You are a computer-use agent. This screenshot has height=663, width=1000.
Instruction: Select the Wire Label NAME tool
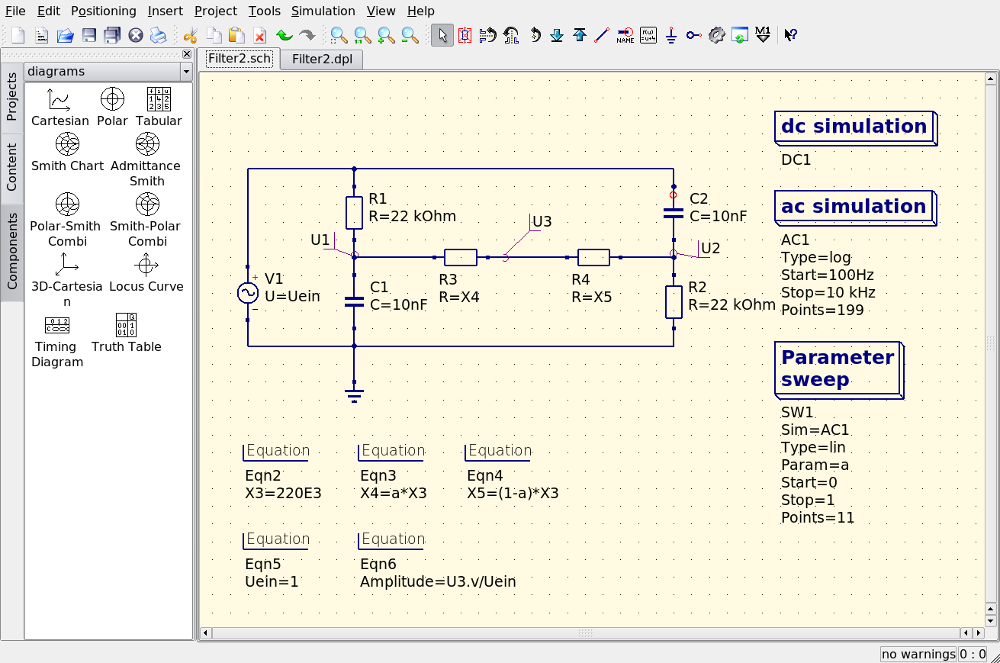625,36
